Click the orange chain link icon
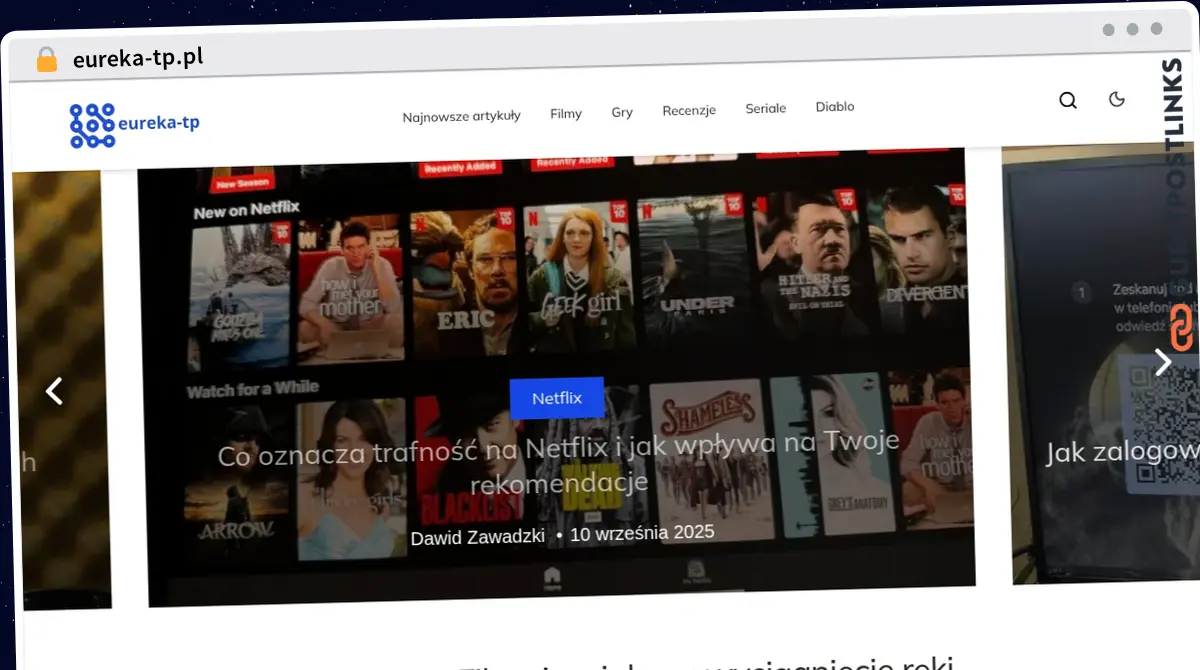 click(x=1182, y=328)
